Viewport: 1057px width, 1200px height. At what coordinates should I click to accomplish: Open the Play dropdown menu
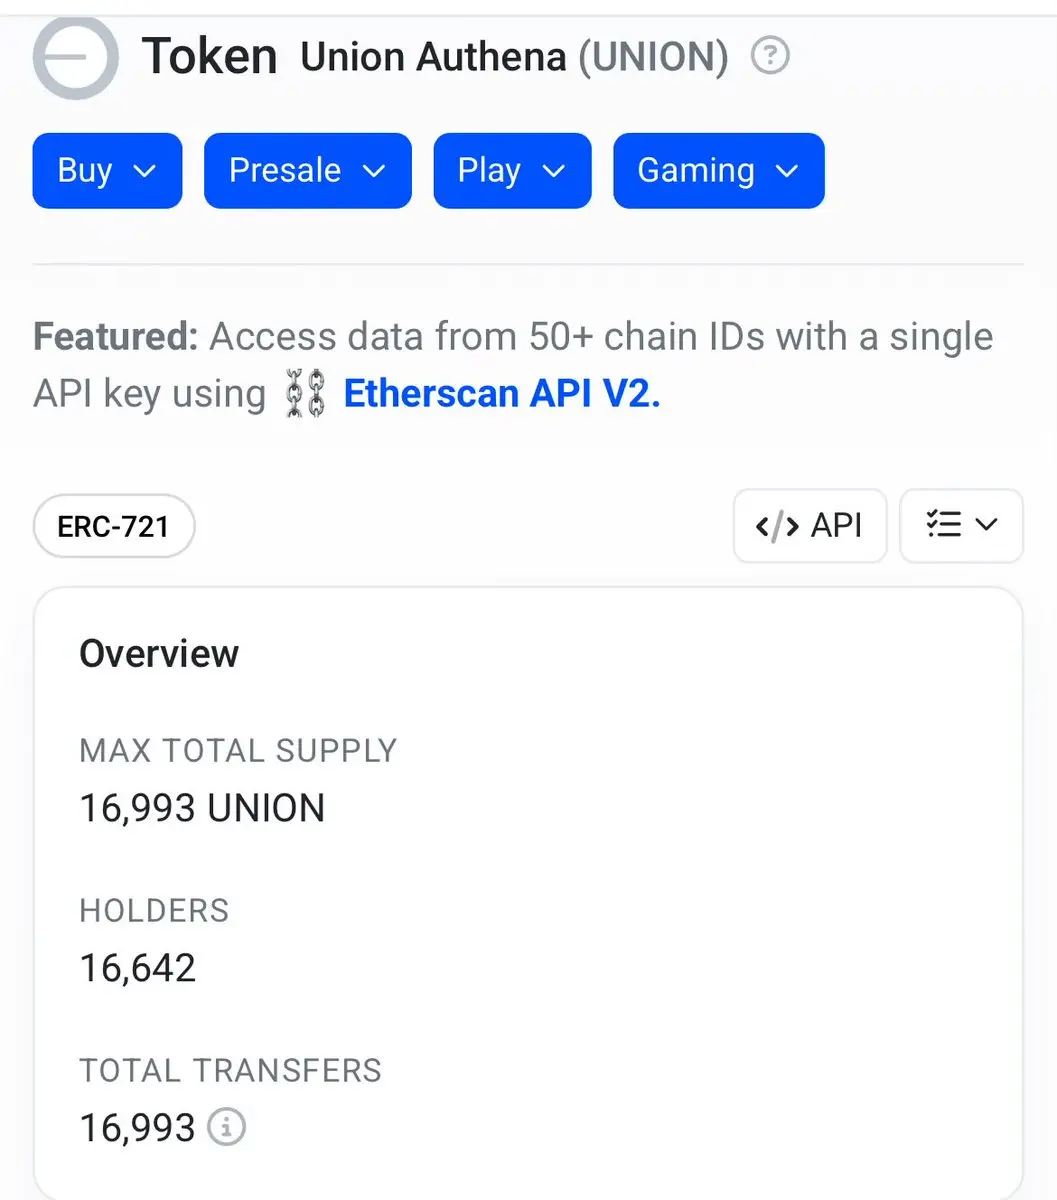512,171
